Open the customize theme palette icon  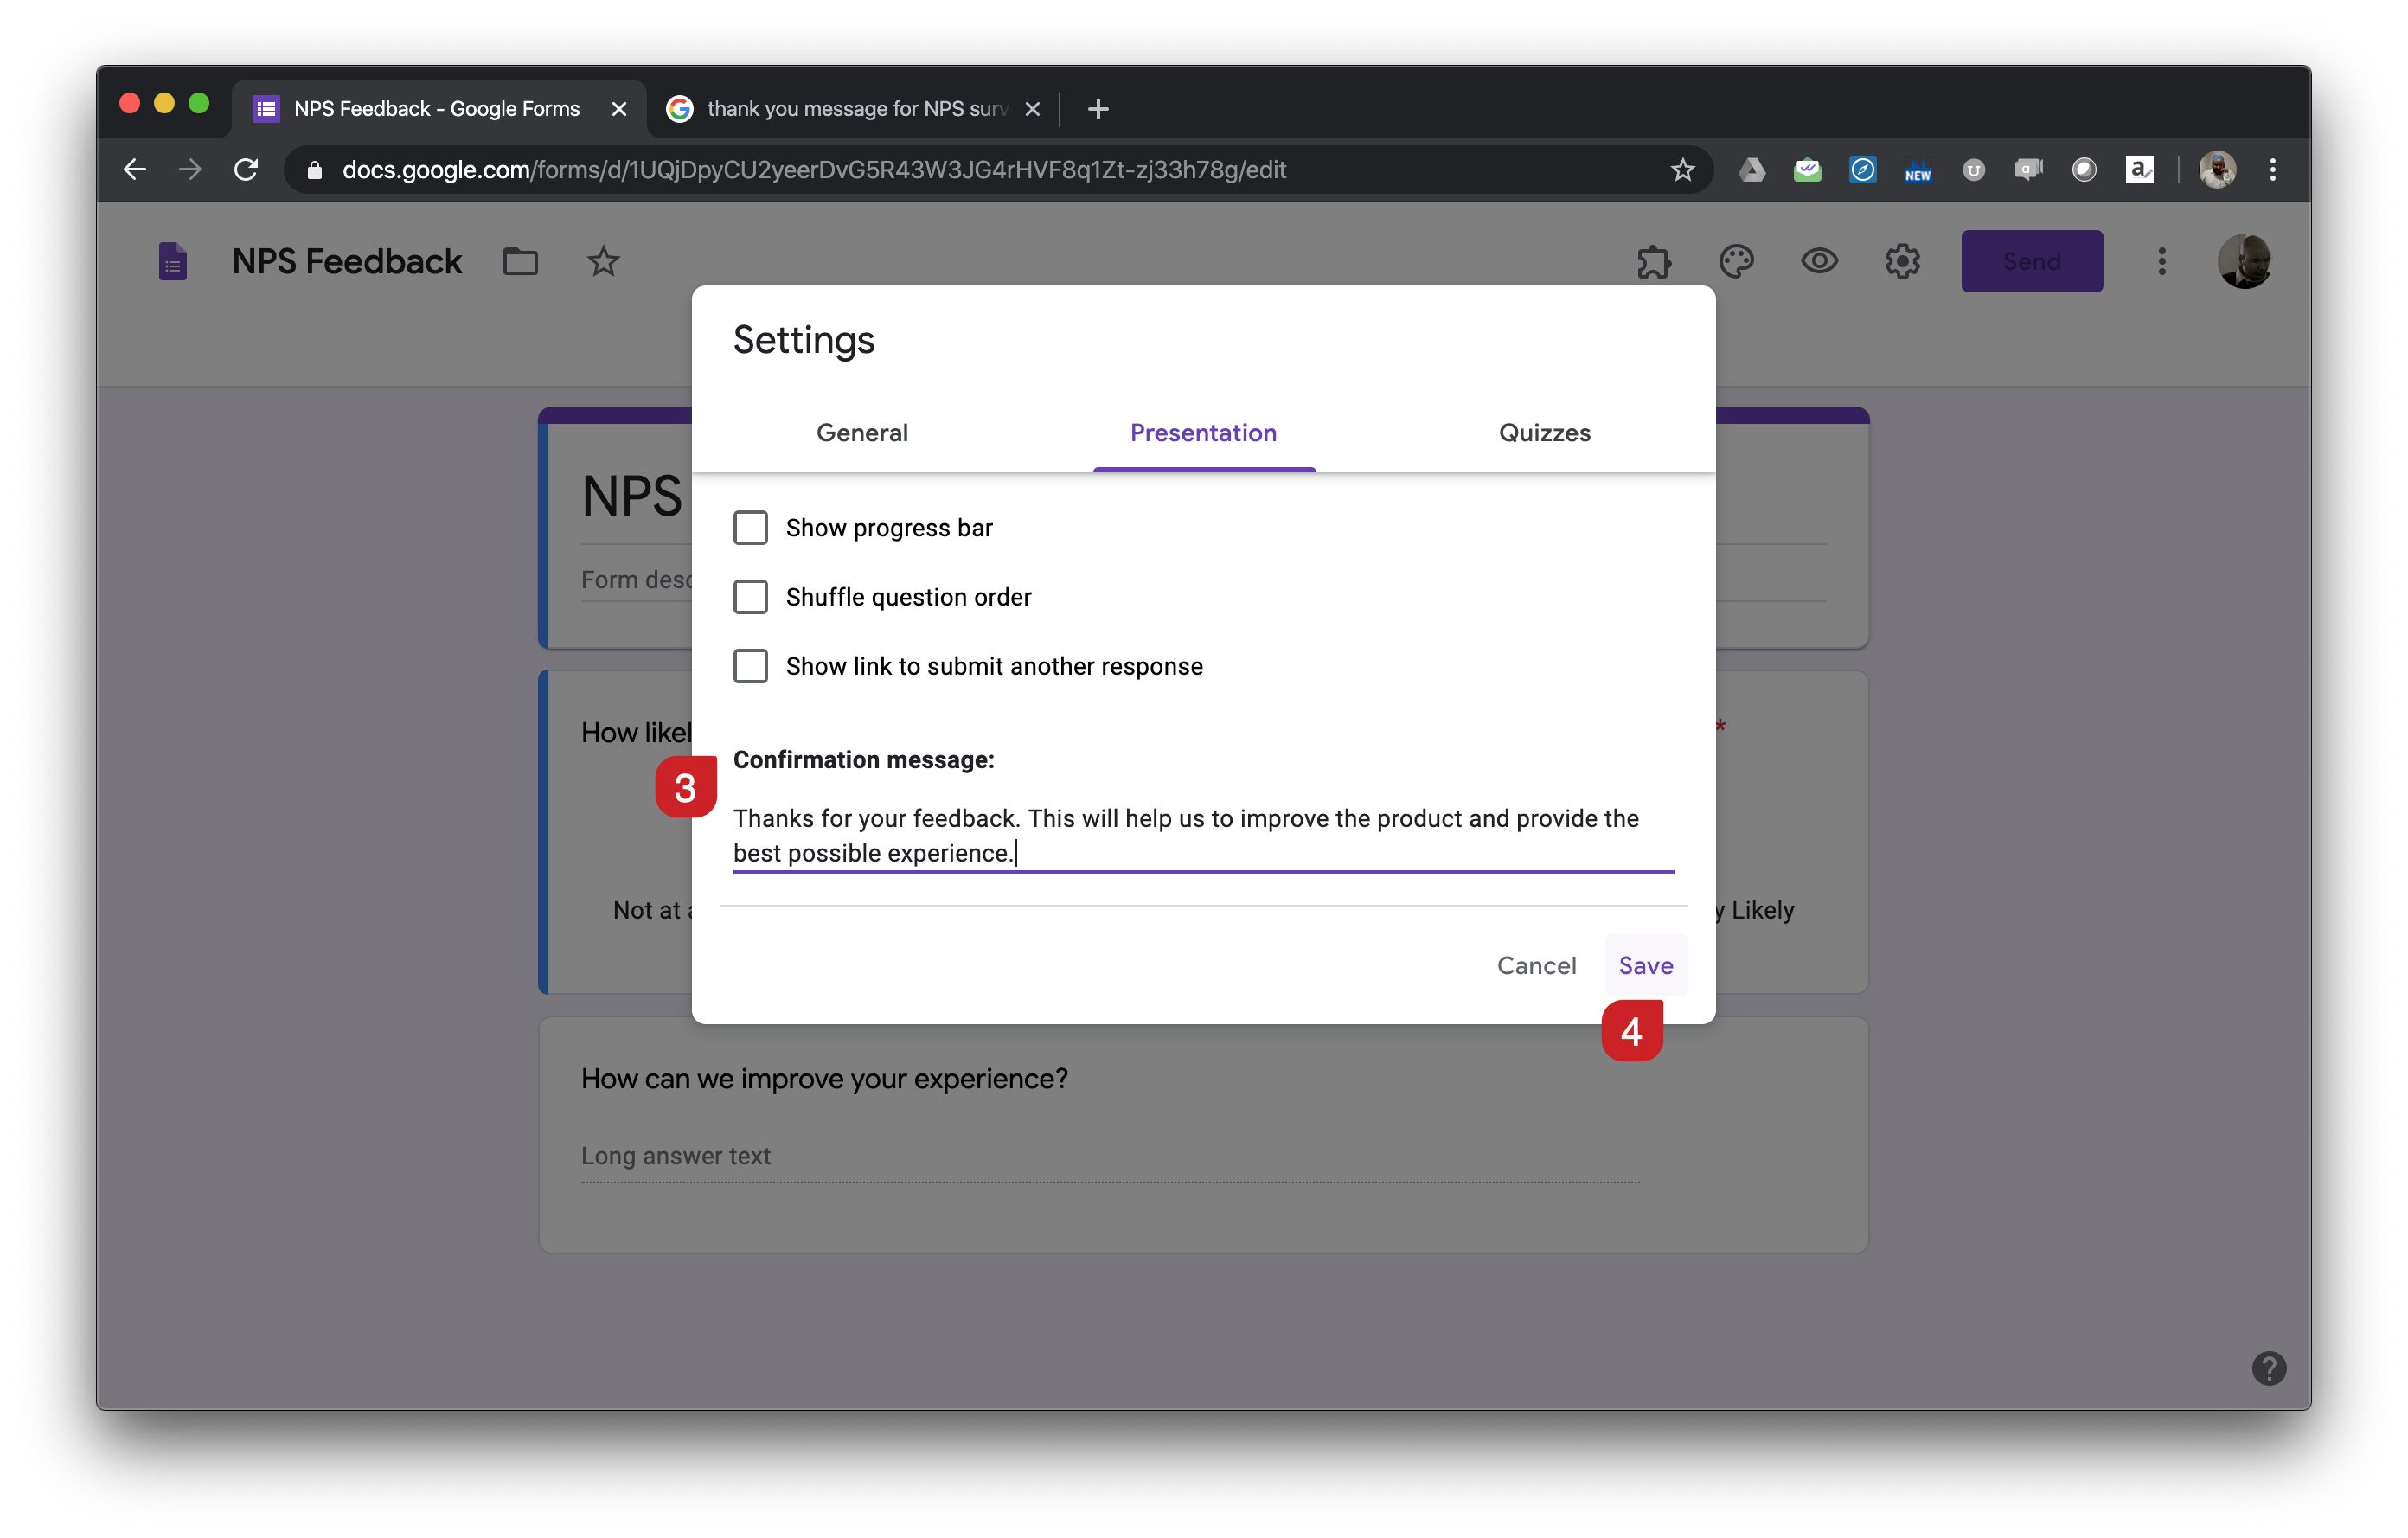tap(1736, 262)
